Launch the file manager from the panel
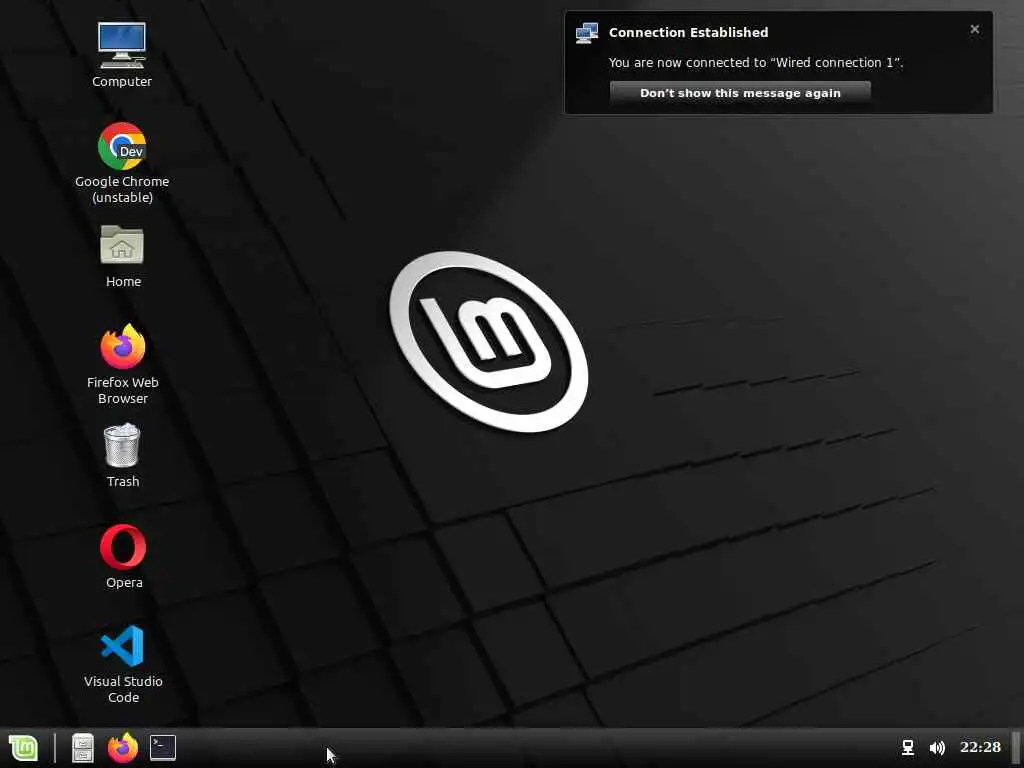This screenshot has width=1024, height=768. coord(83,748)
